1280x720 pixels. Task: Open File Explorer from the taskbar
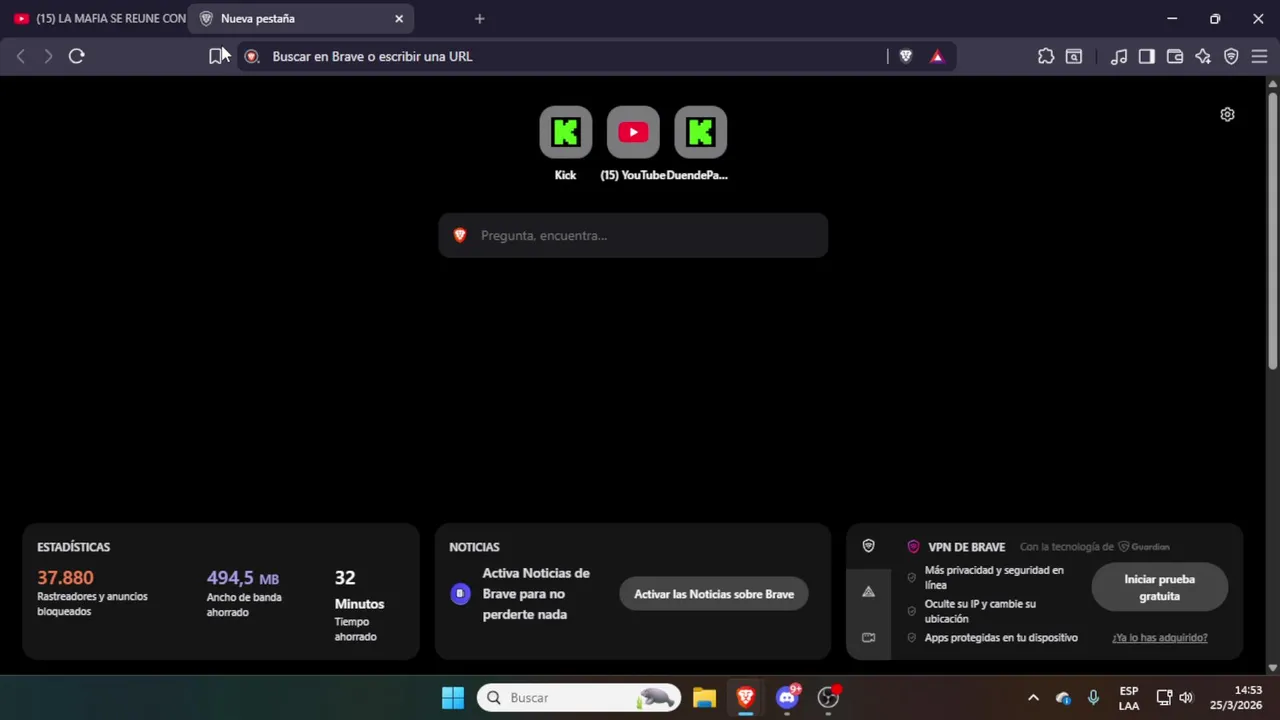(704, 697)
